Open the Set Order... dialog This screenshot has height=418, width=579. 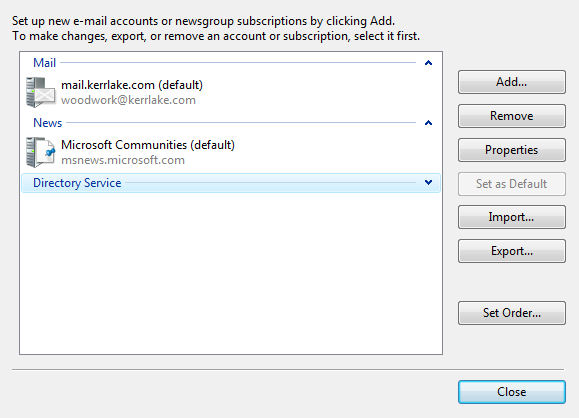[512, 313]
